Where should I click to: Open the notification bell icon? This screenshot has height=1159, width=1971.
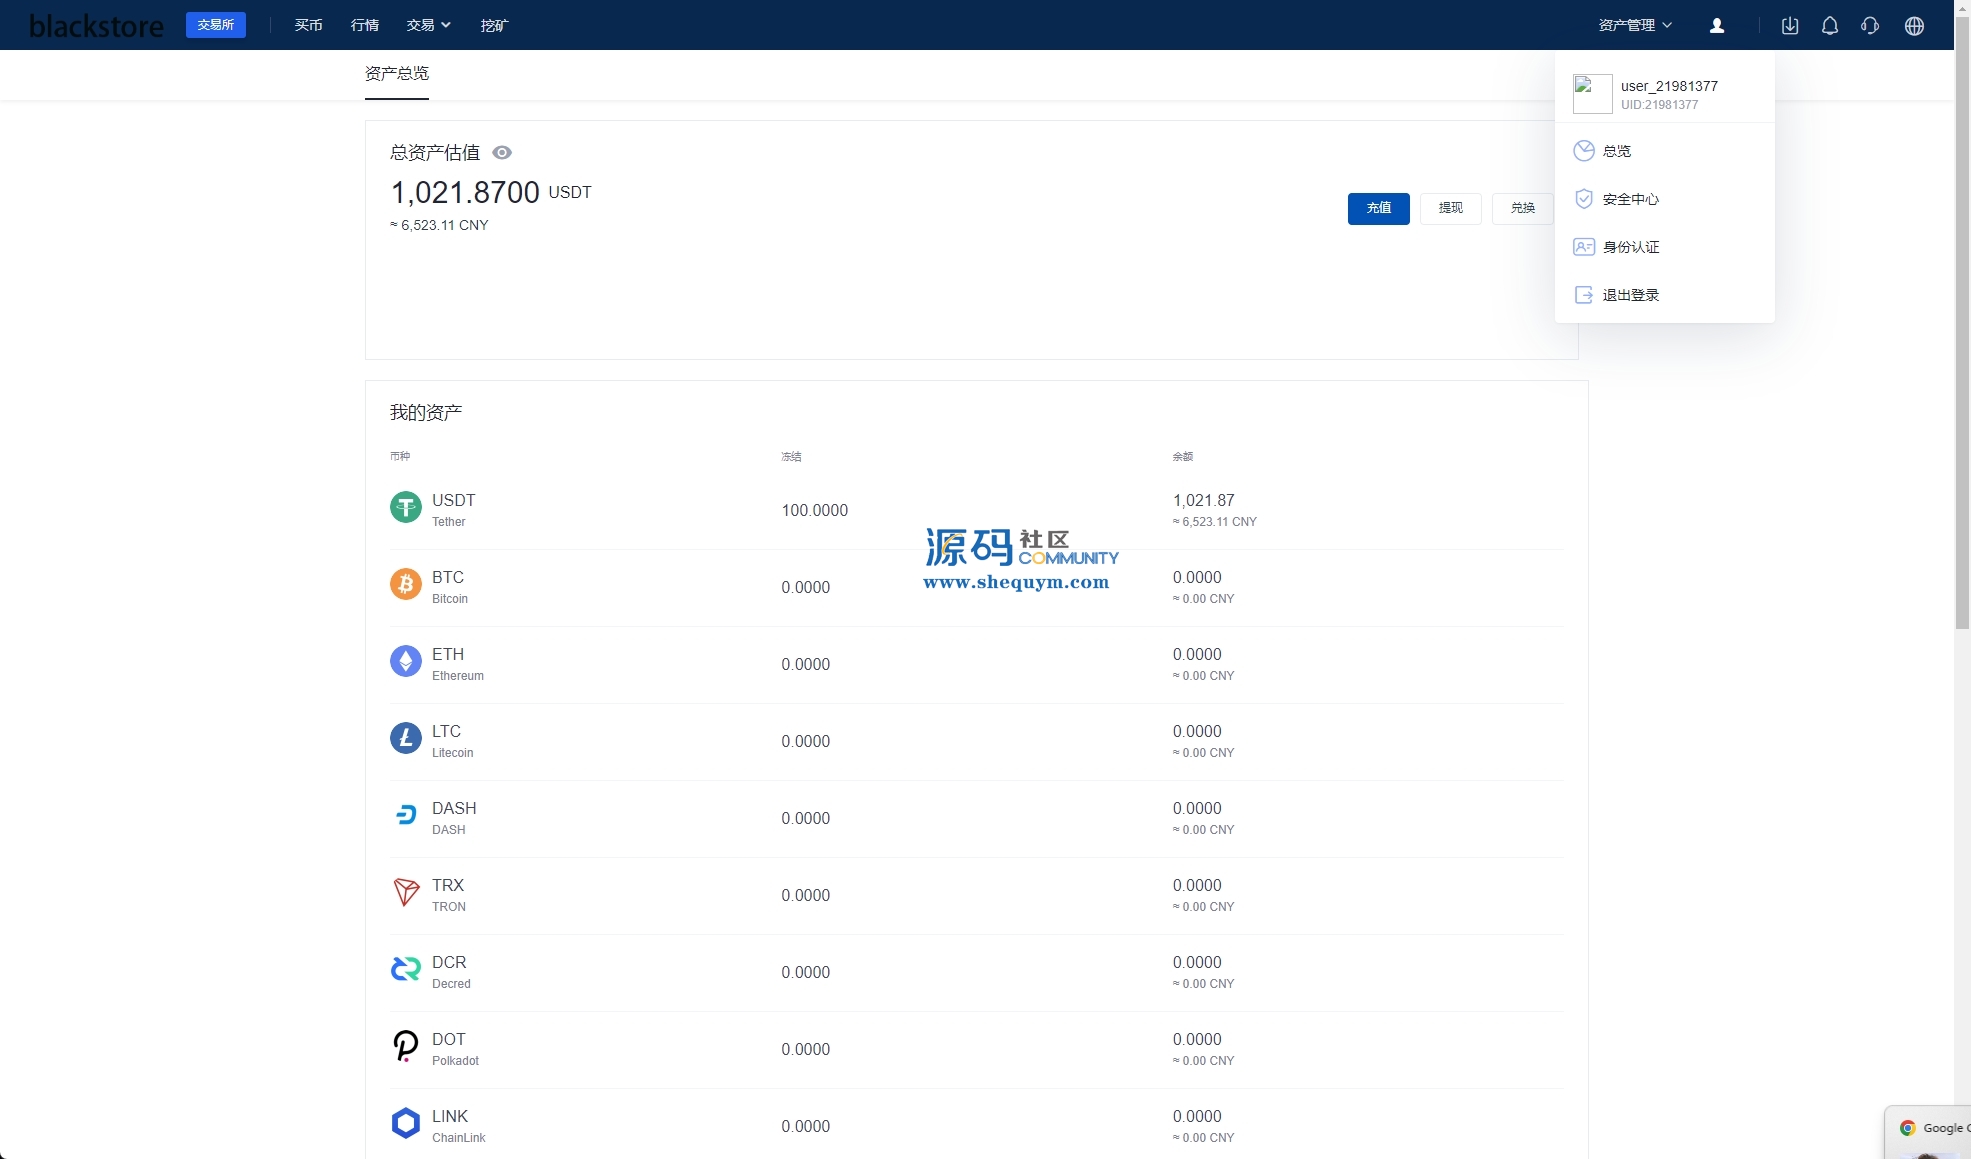(x=1830, y=26)
